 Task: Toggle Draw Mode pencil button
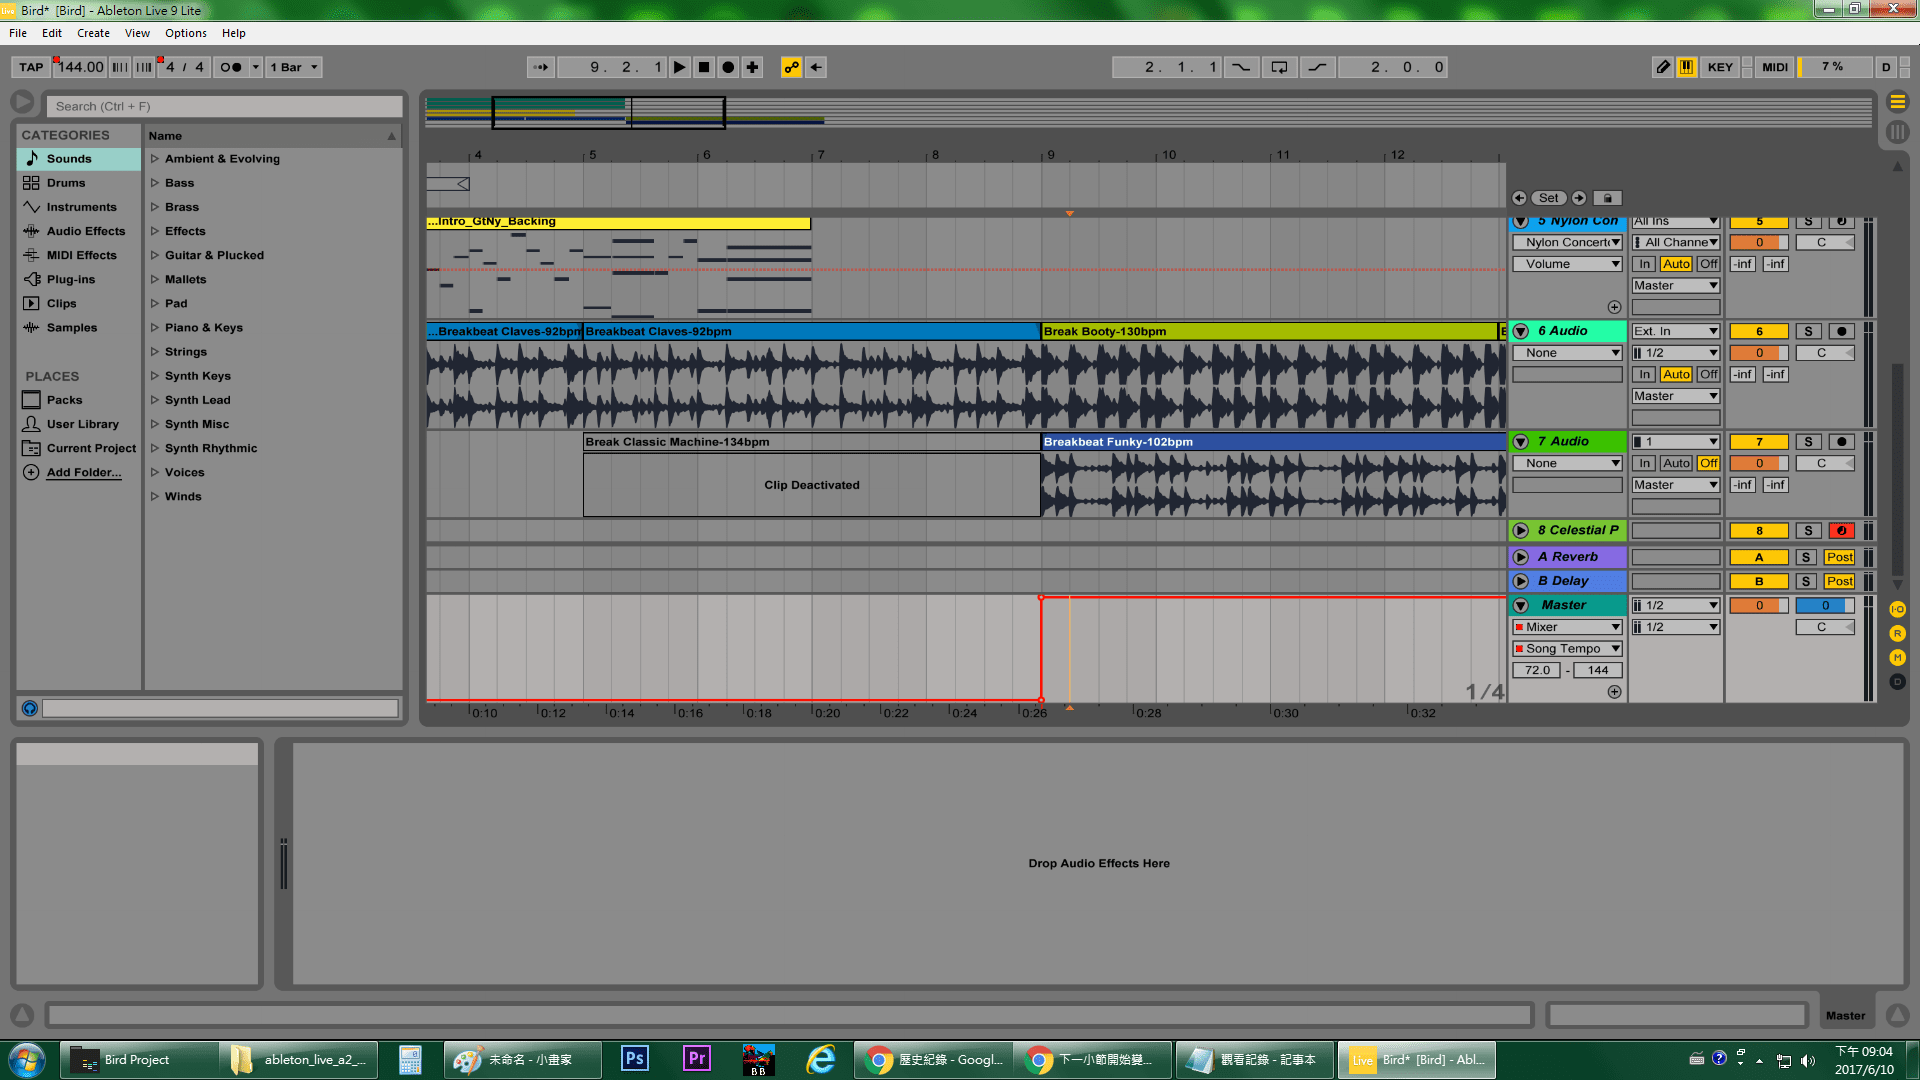pyautogui.click(x=1663, y=67)
